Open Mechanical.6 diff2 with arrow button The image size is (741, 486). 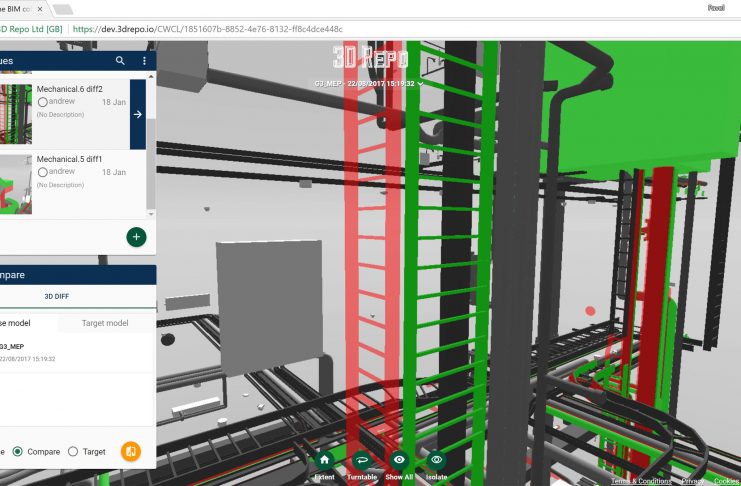click(137, 114)
